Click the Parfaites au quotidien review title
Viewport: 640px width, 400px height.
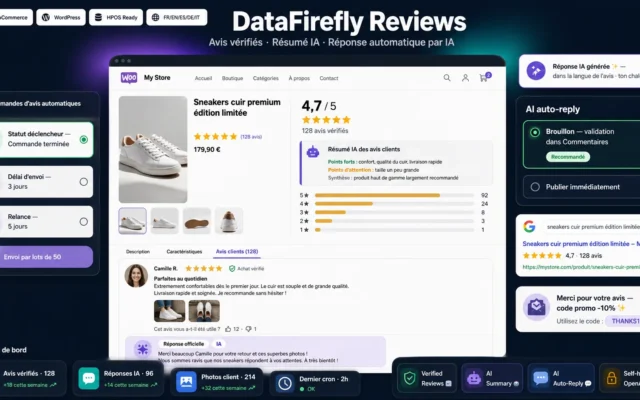(x=180, y=279)
